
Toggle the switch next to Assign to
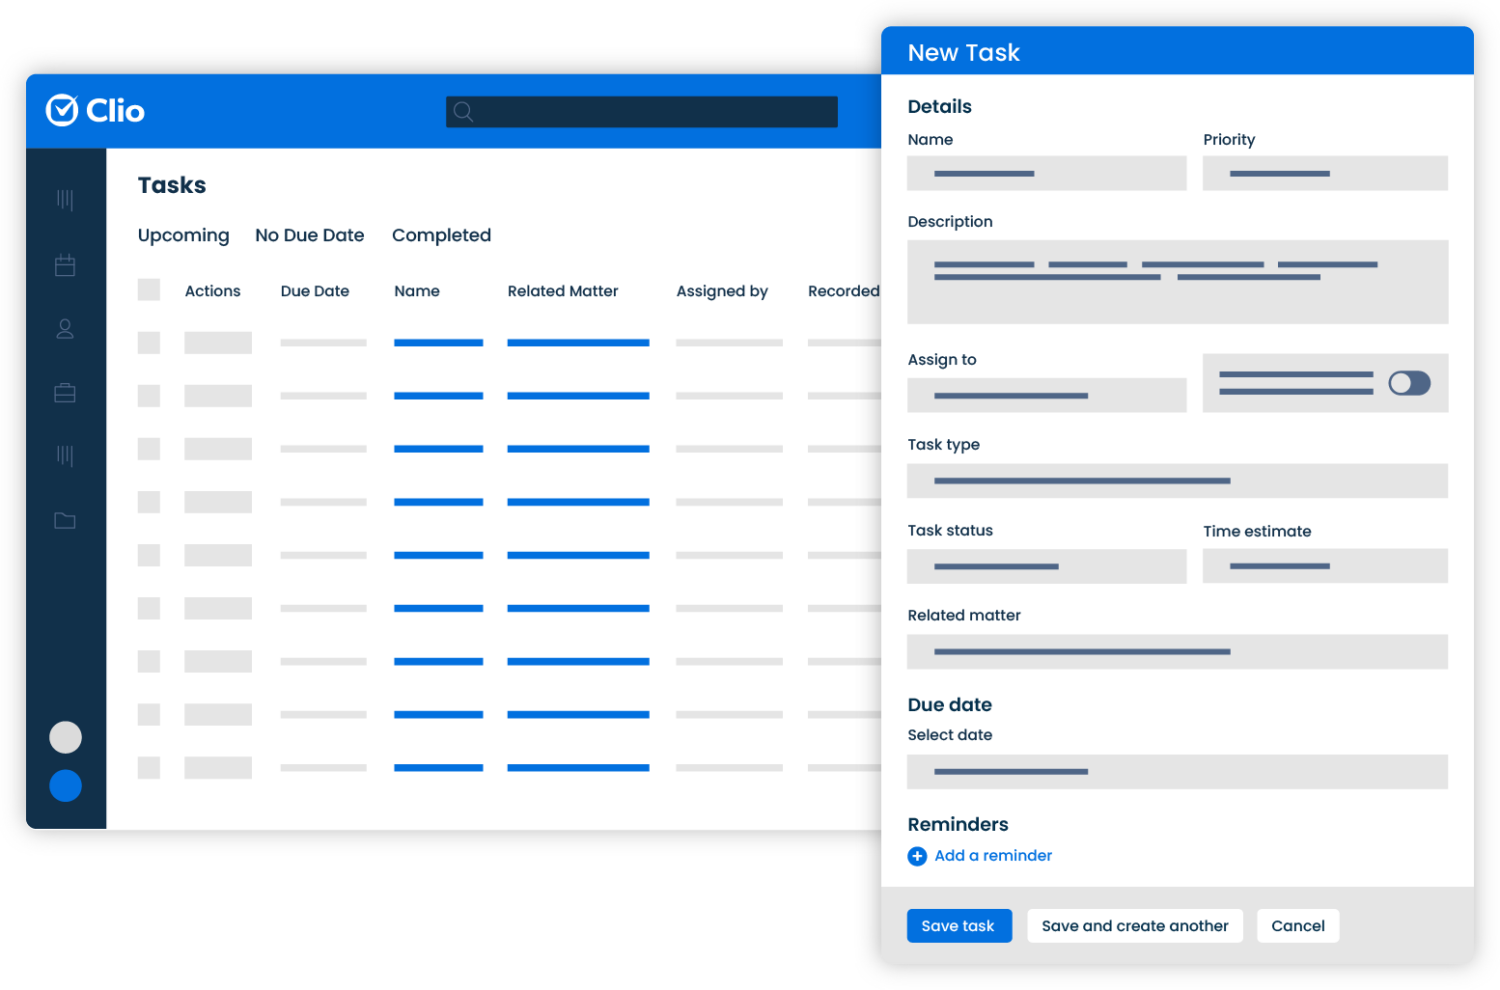click(1409, 383)
